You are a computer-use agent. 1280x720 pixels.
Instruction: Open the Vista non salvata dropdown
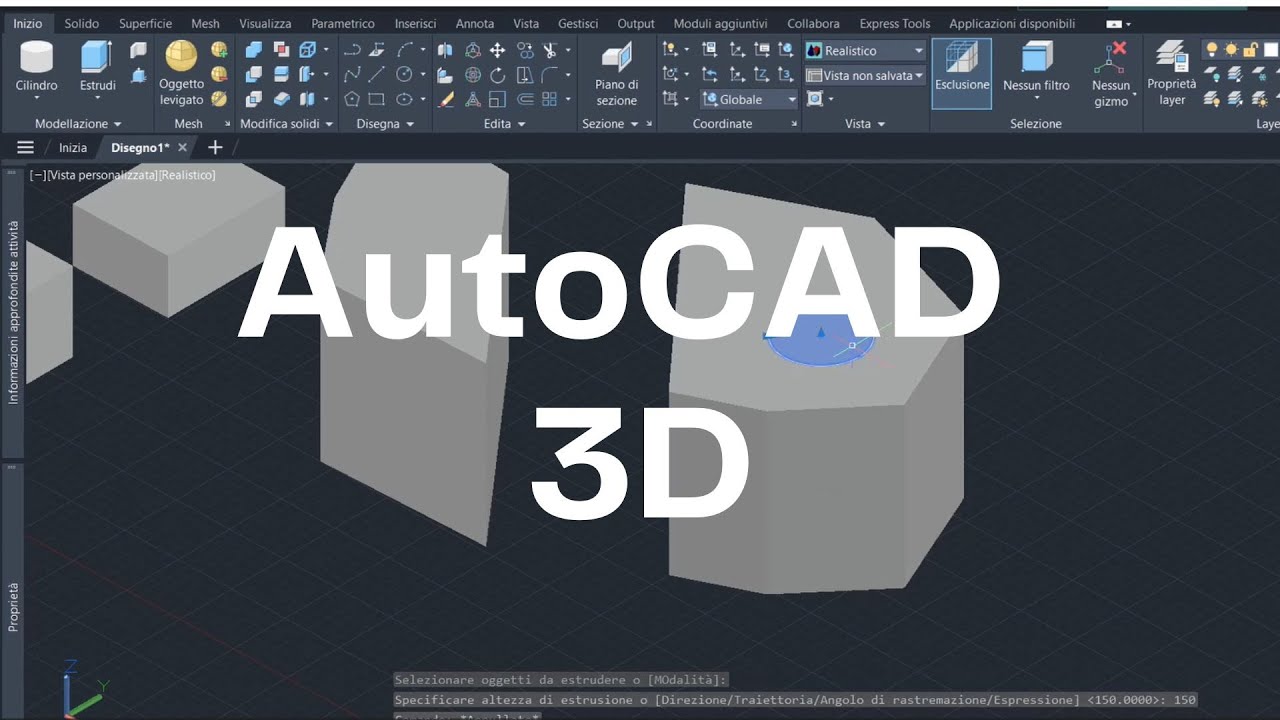865,75
